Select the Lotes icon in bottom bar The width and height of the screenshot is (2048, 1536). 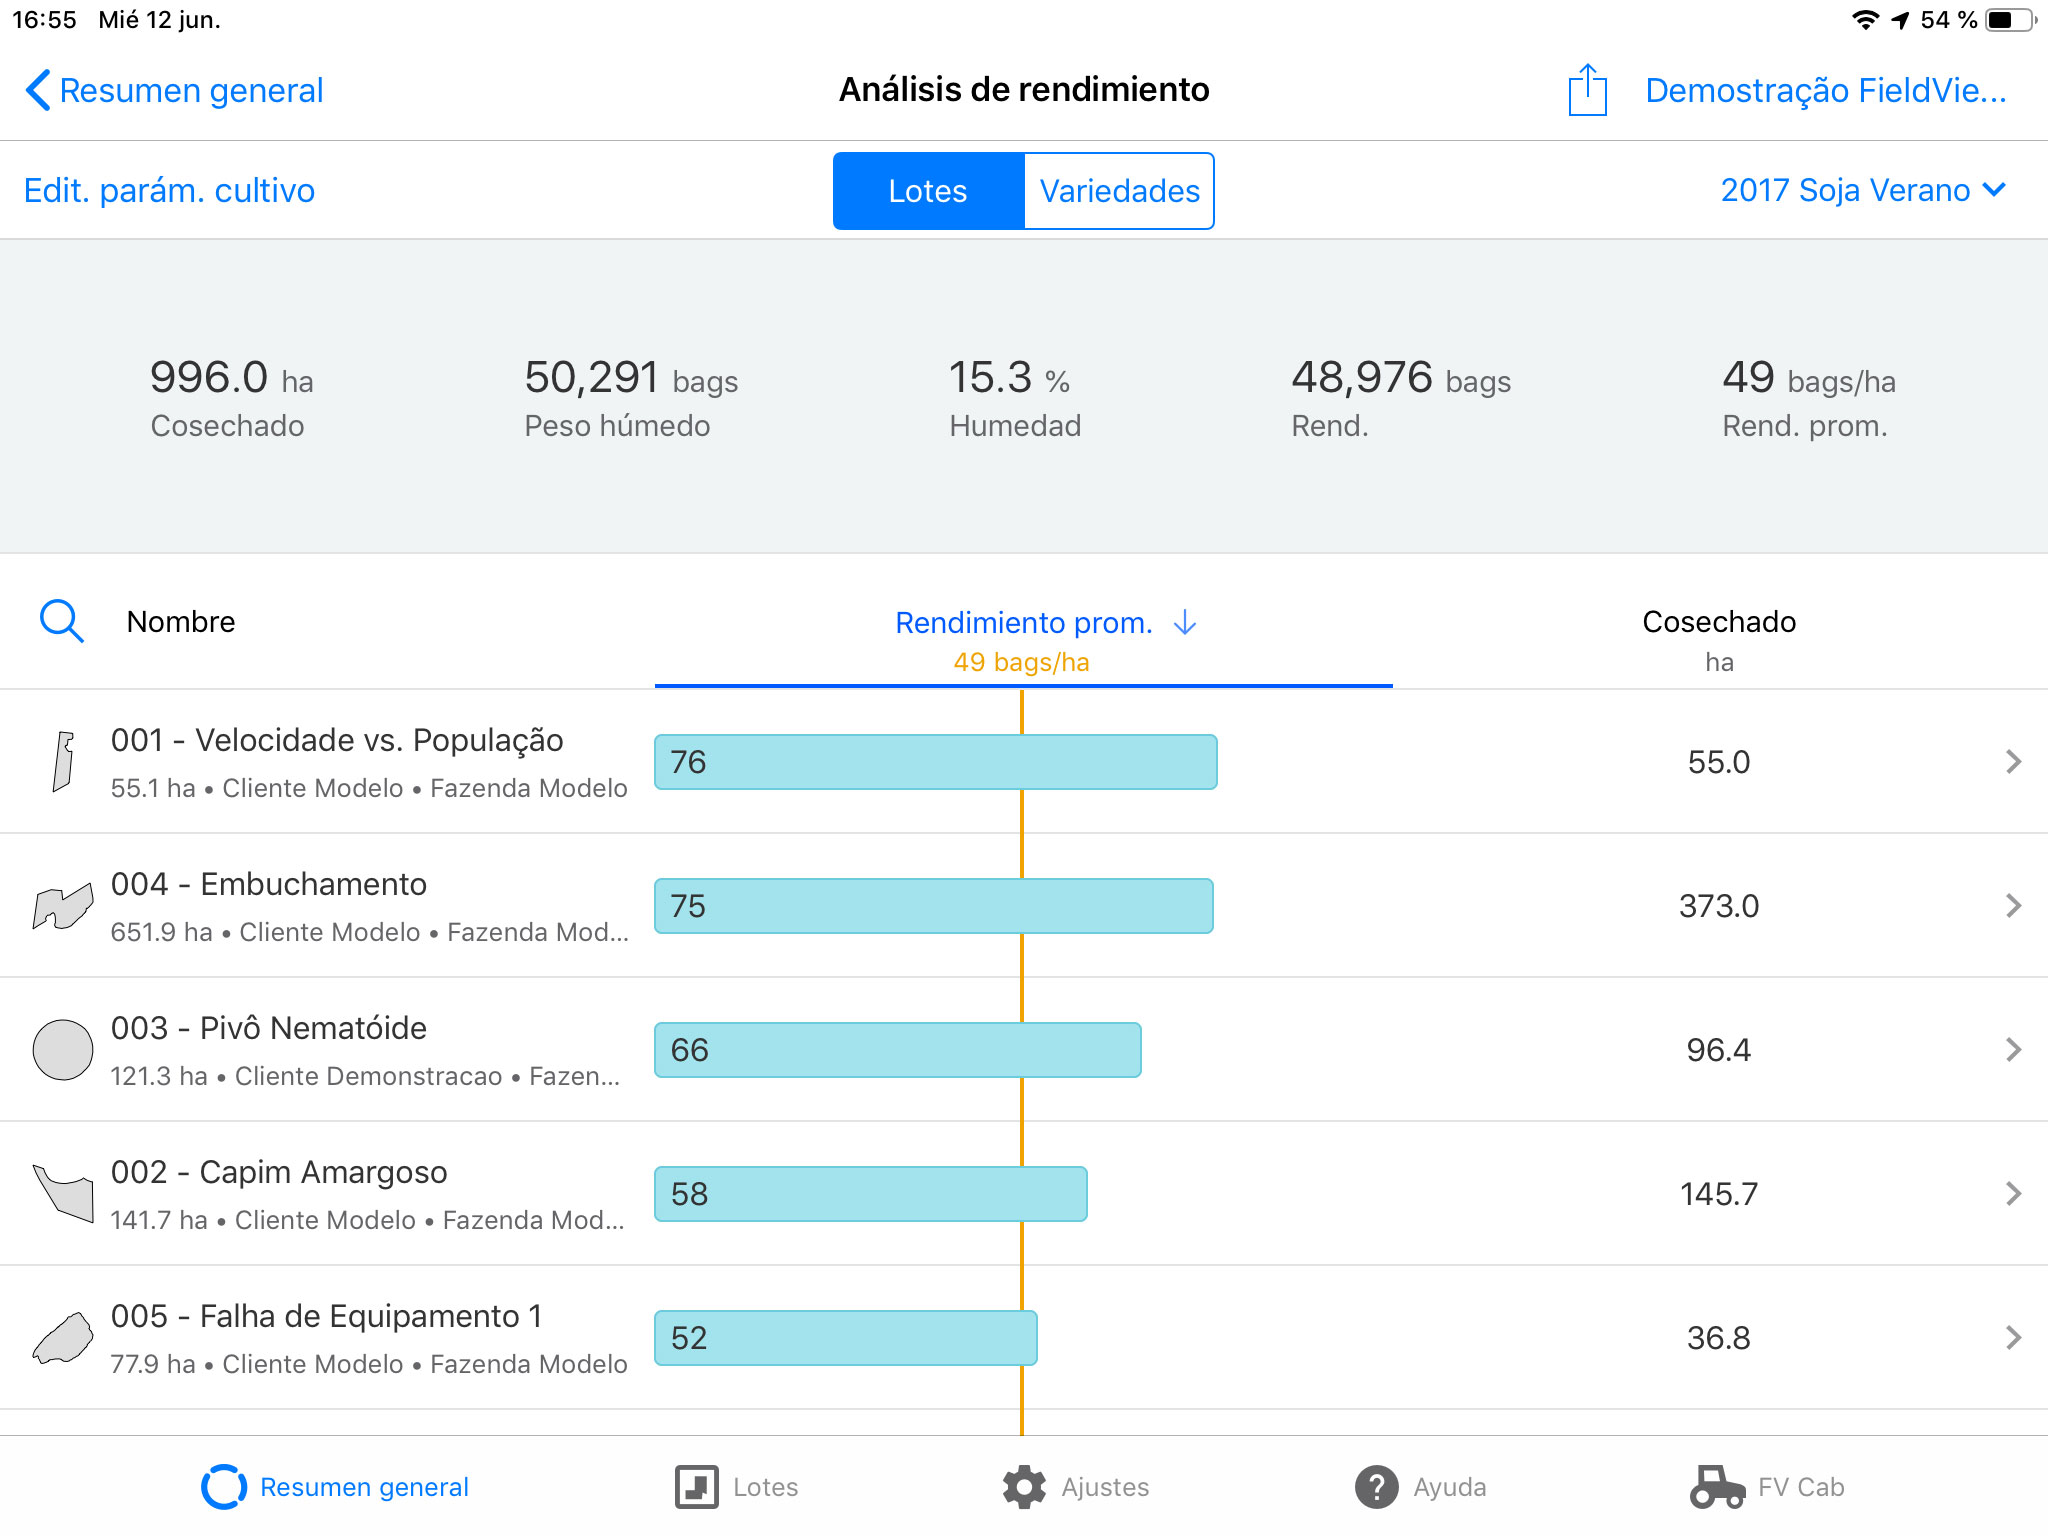[696, 1487]
